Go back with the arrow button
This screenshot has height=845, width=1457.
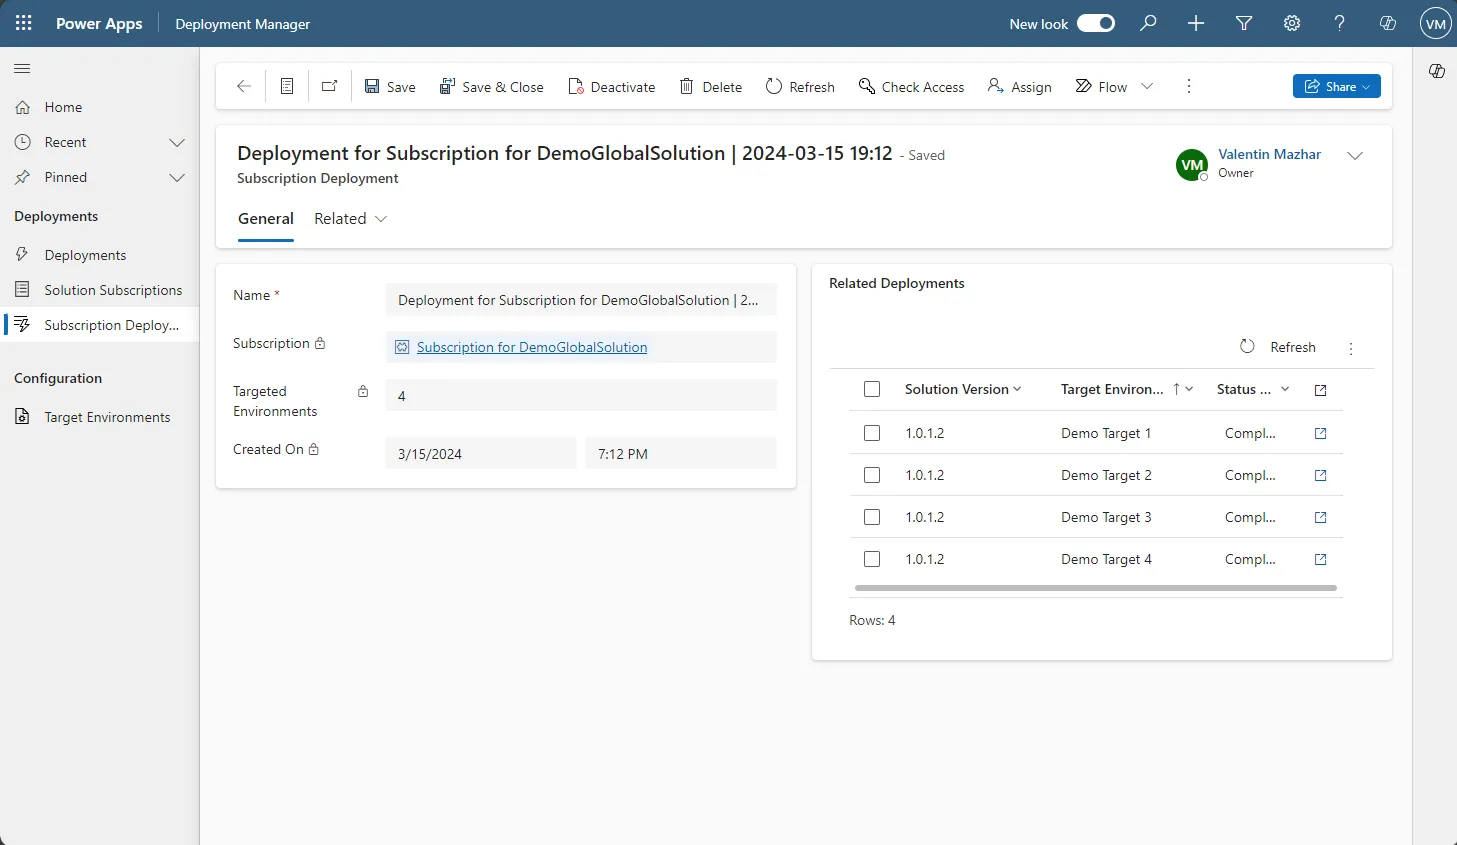tap(243, 86)
